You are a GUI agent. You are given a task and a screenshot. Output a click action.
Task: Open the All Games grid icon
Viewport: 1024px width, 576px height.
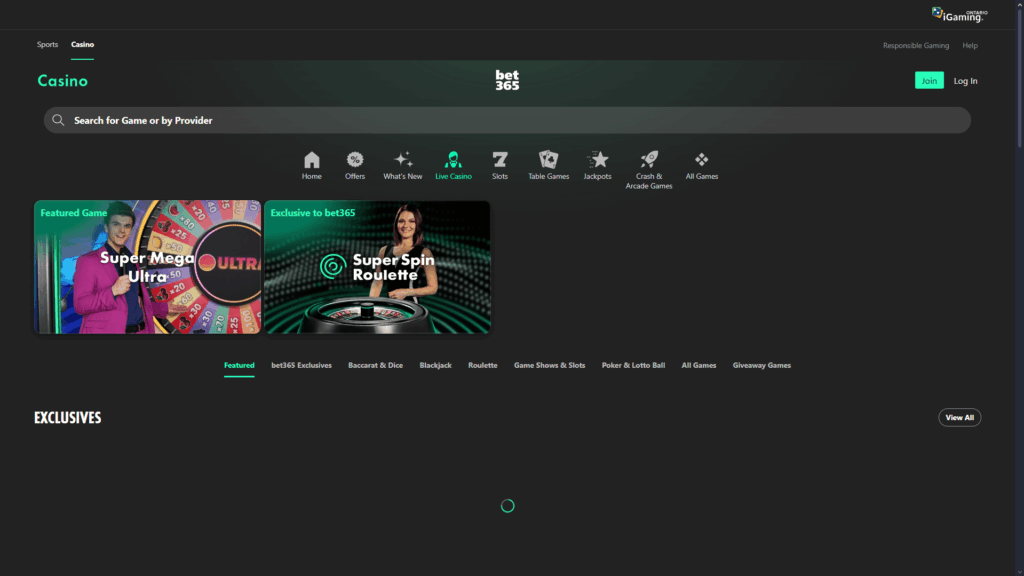click(701, 161)
